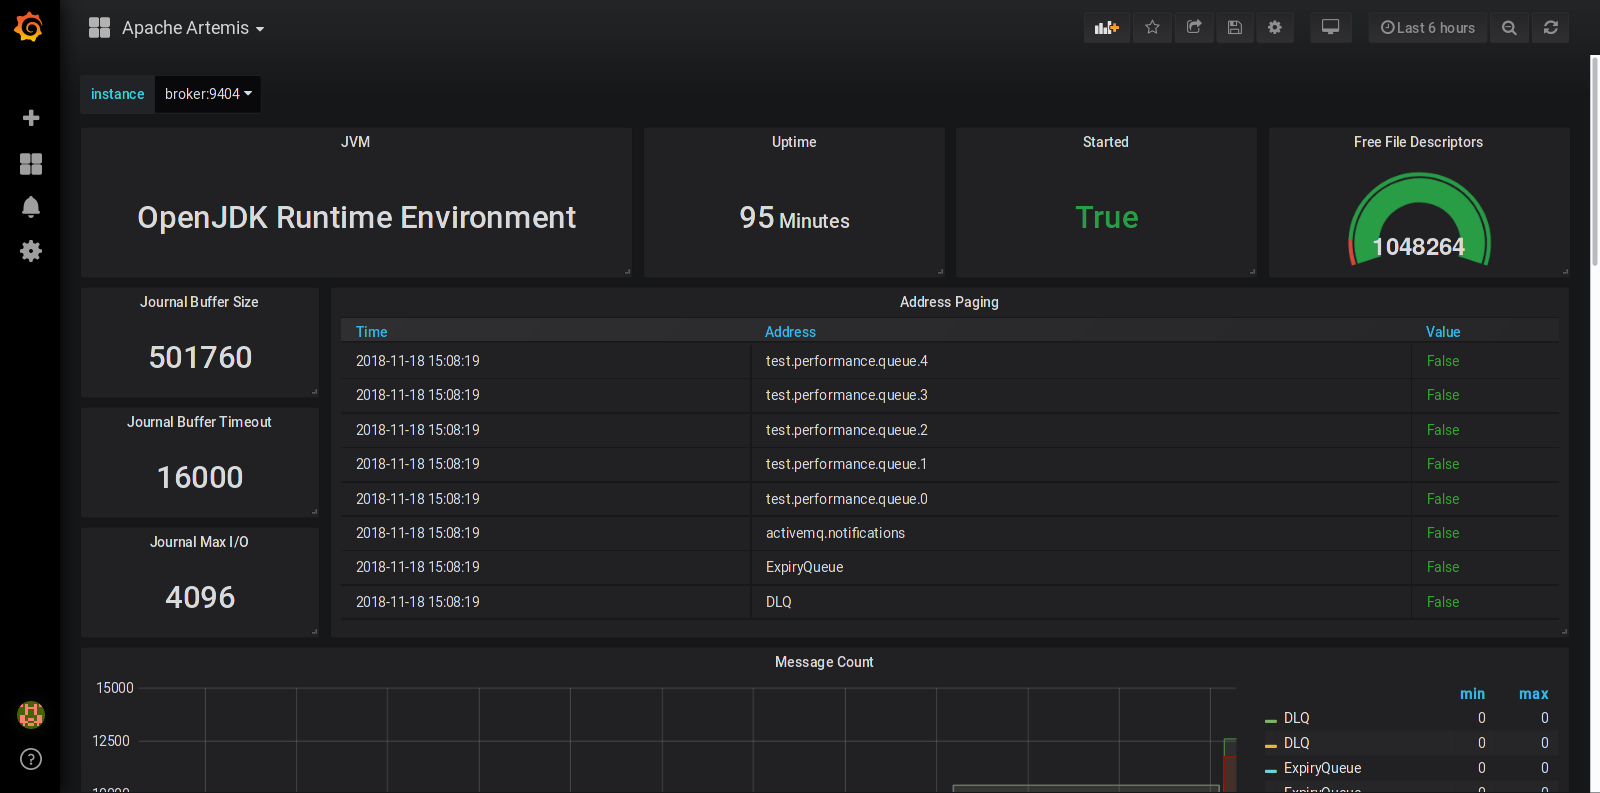Screen dimensions: 1600x793
Task: Click the OpenJDK Runtime Environment value
Action: (357, 218)
